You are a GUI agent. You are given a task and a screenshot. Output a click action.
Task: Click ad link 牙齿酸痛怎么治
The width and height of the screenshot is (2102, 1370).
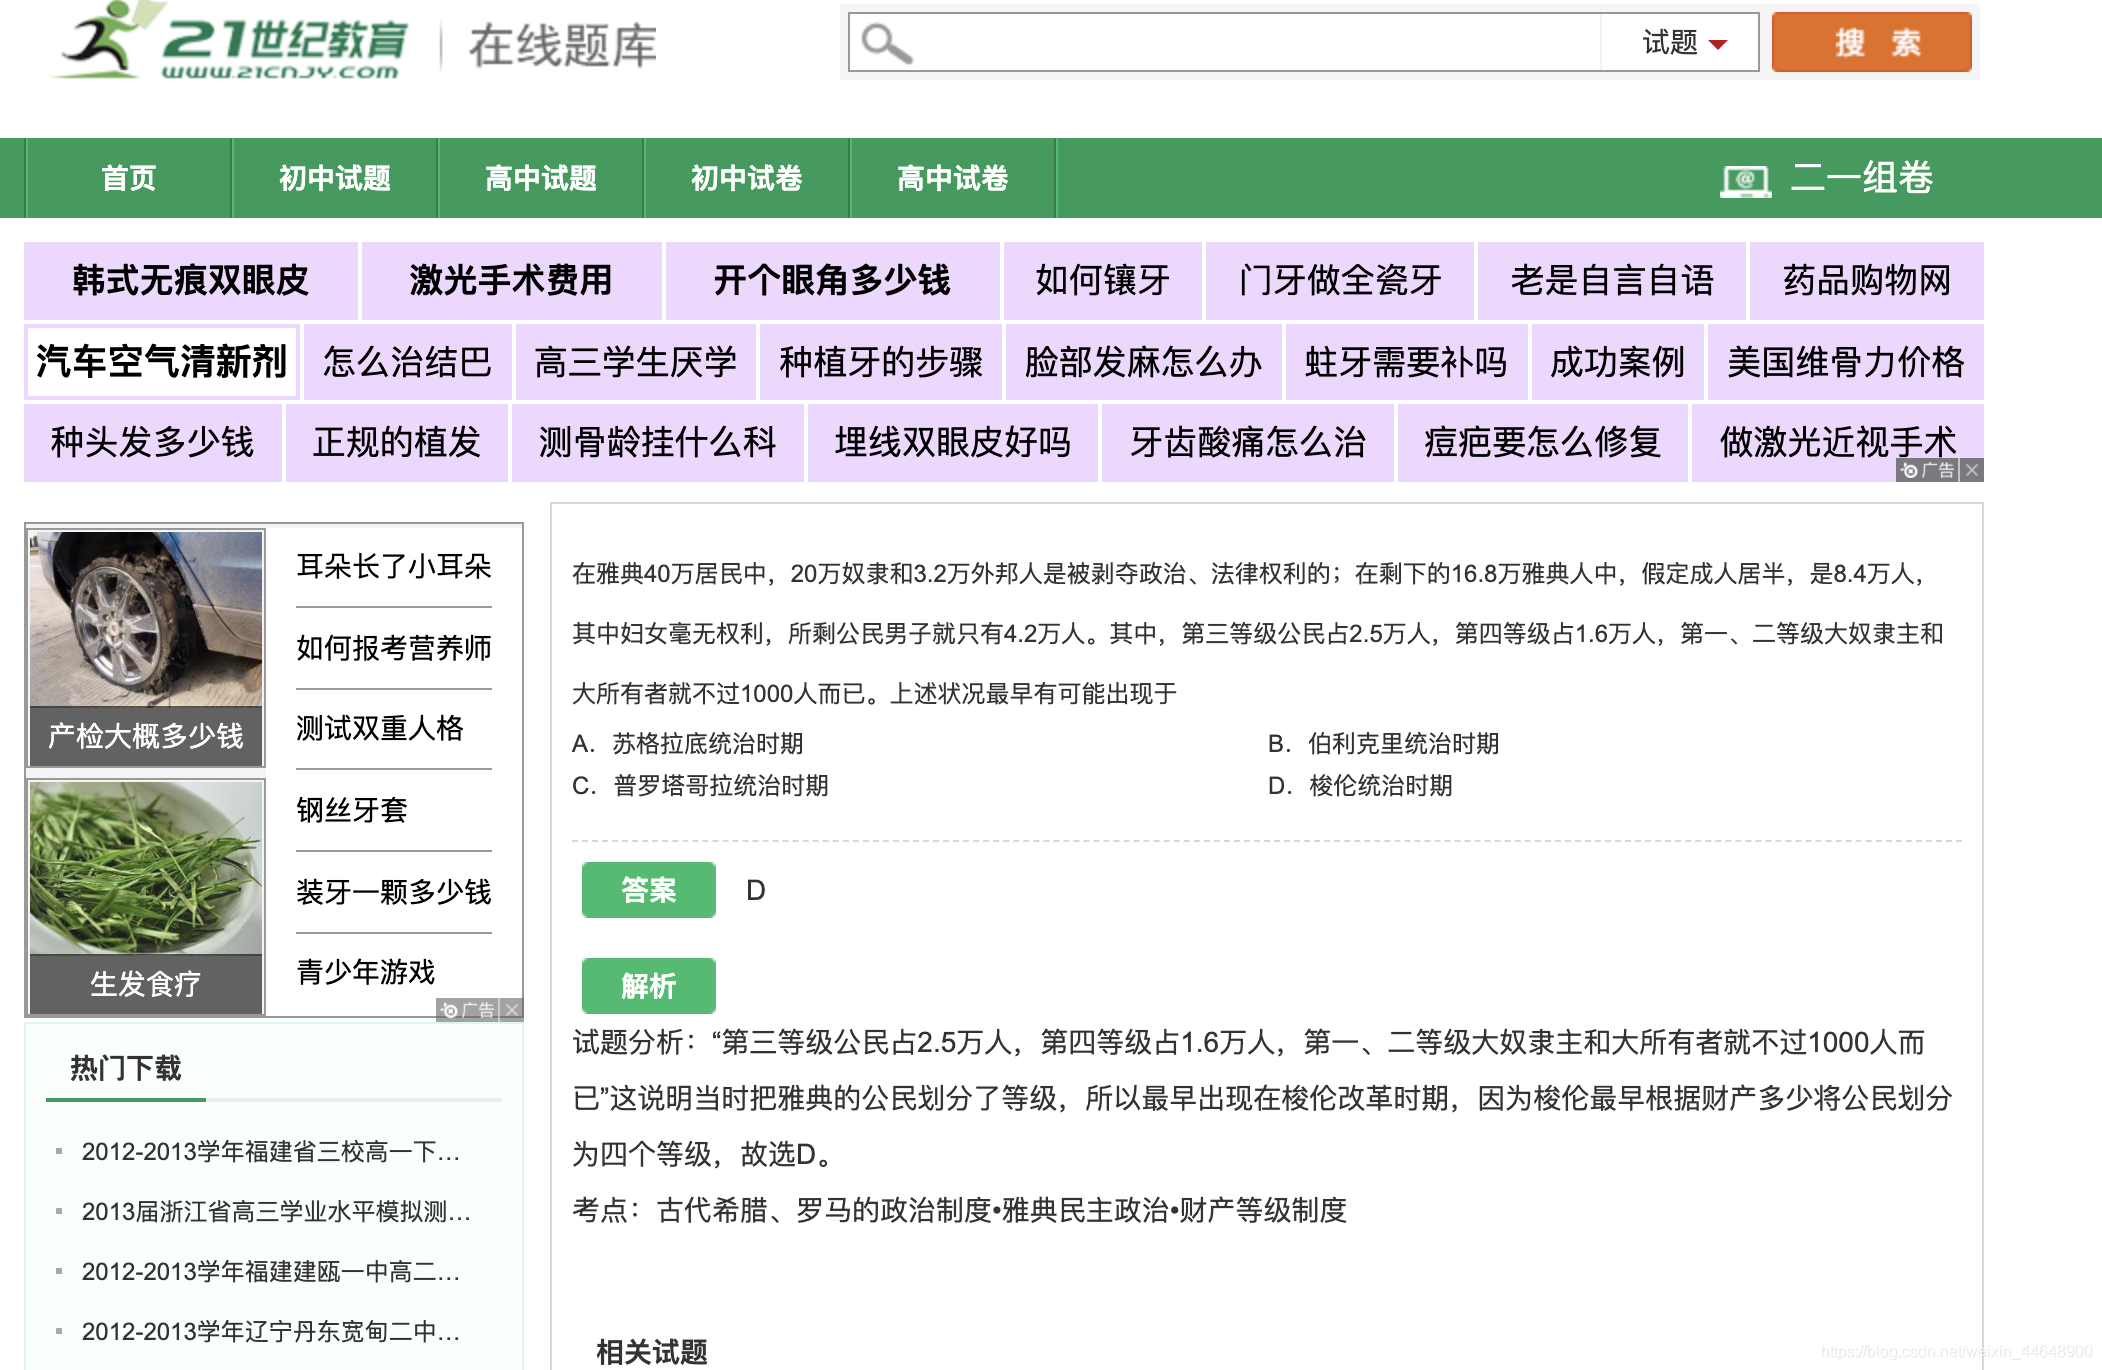pyautogui.click(x=1248, y=442)
